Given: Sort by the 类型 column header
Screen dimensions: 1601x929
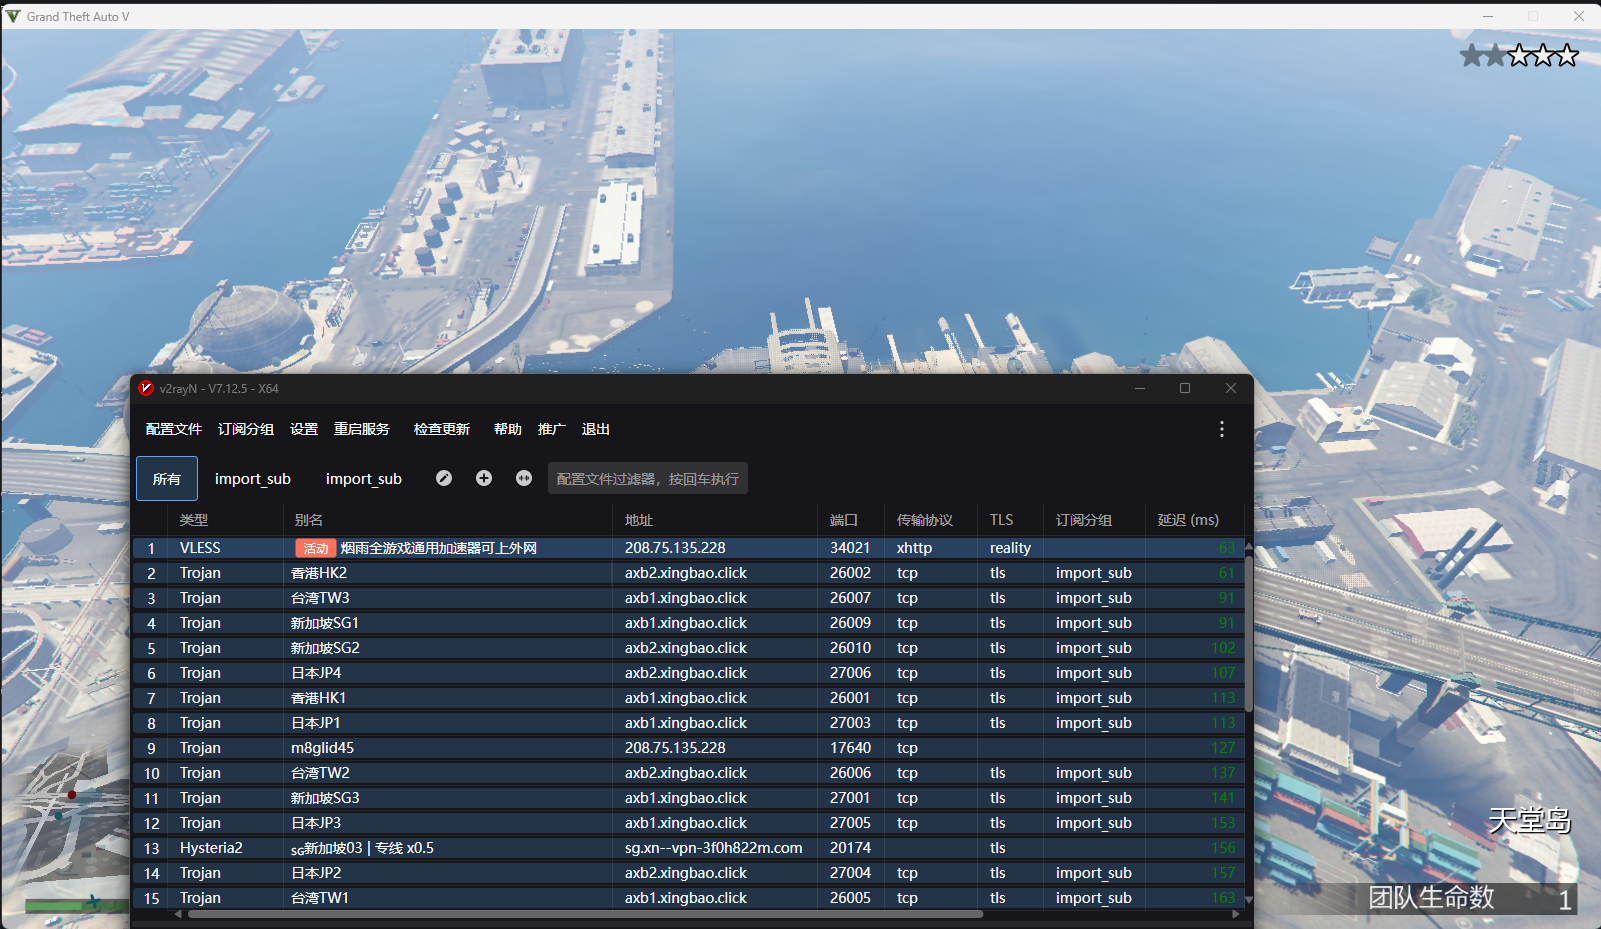Looking at the screenshot, I should tap(225, 520).
